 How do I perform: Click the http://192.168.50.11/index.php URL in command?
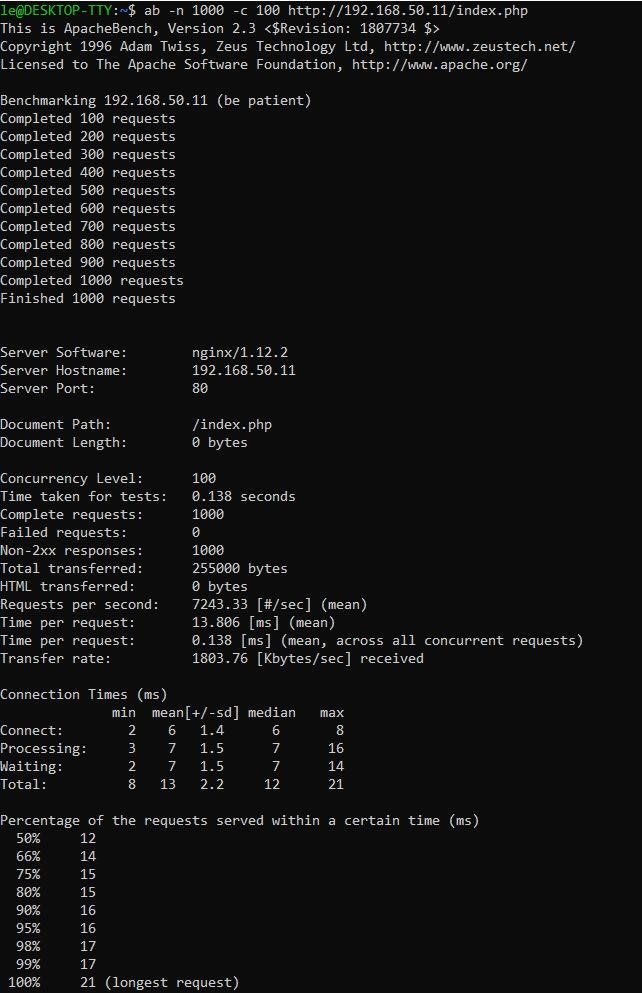(408, 11)
